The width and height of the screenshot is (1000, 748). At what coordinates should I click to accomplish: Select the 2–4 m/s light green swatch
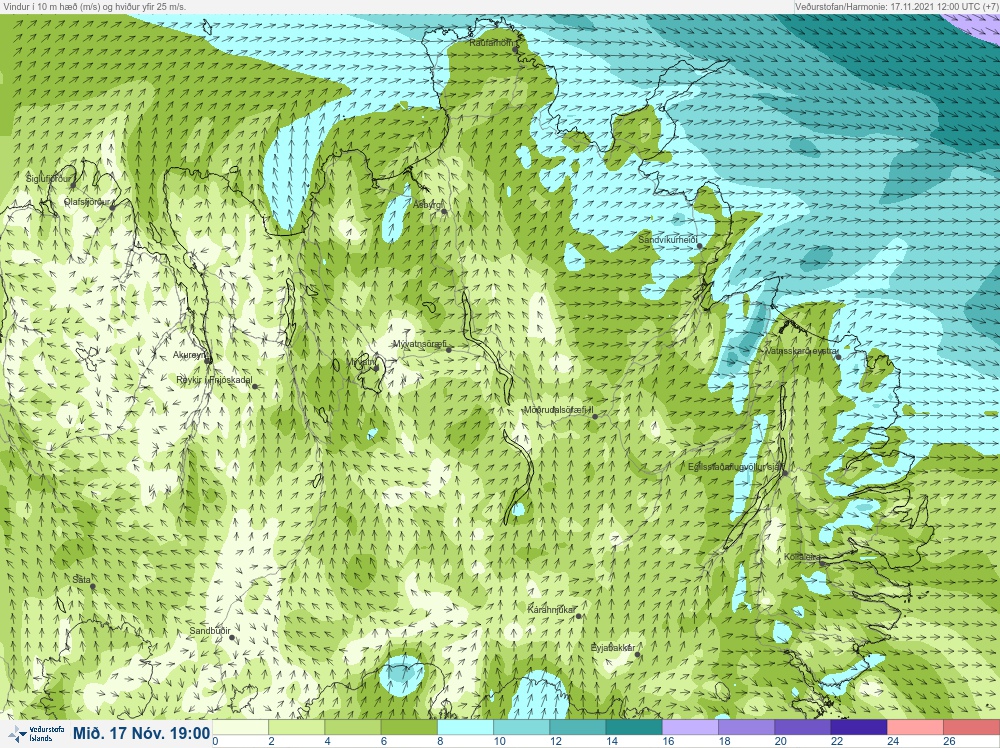(x=297, y=727)
